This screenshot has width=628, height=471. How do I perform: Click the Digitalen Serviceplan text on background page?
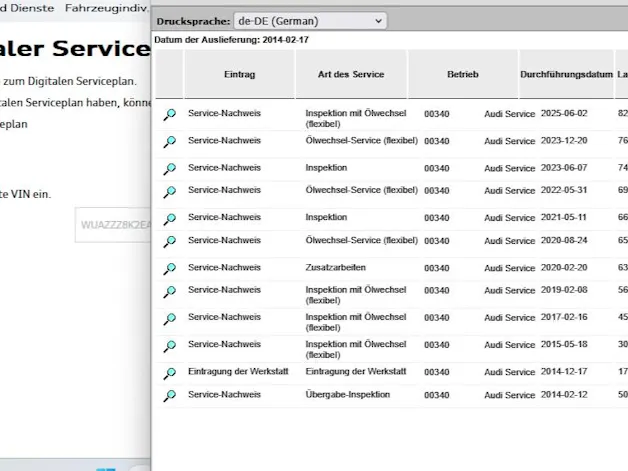[x=82, y=81]
